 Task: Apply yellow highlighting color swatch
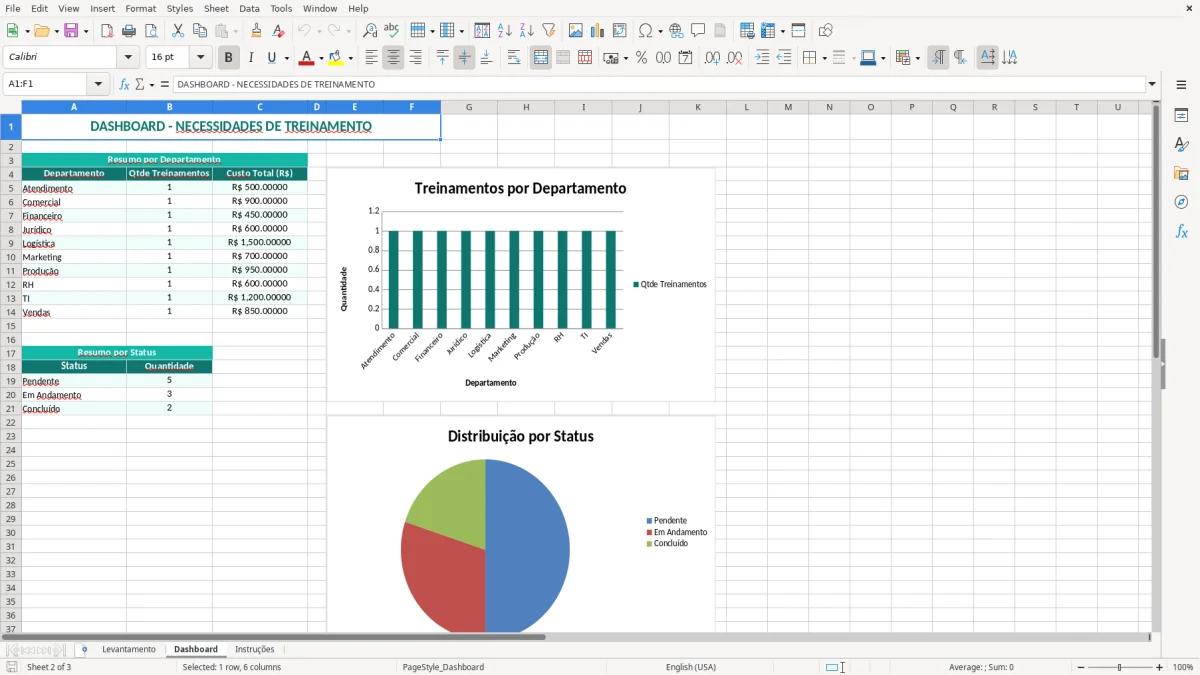click(x=336, y=58)
